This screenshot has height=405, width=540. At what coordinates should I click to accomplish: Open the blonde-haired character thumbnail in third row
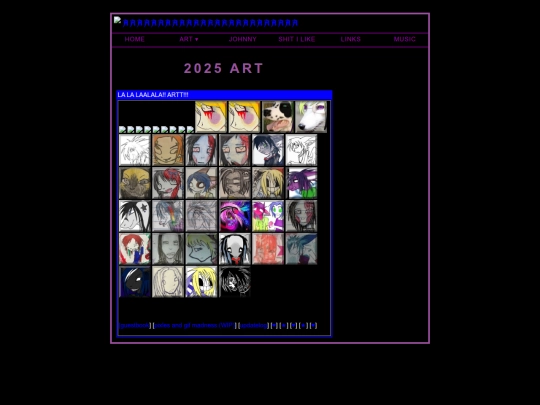(x=268, y=183)
